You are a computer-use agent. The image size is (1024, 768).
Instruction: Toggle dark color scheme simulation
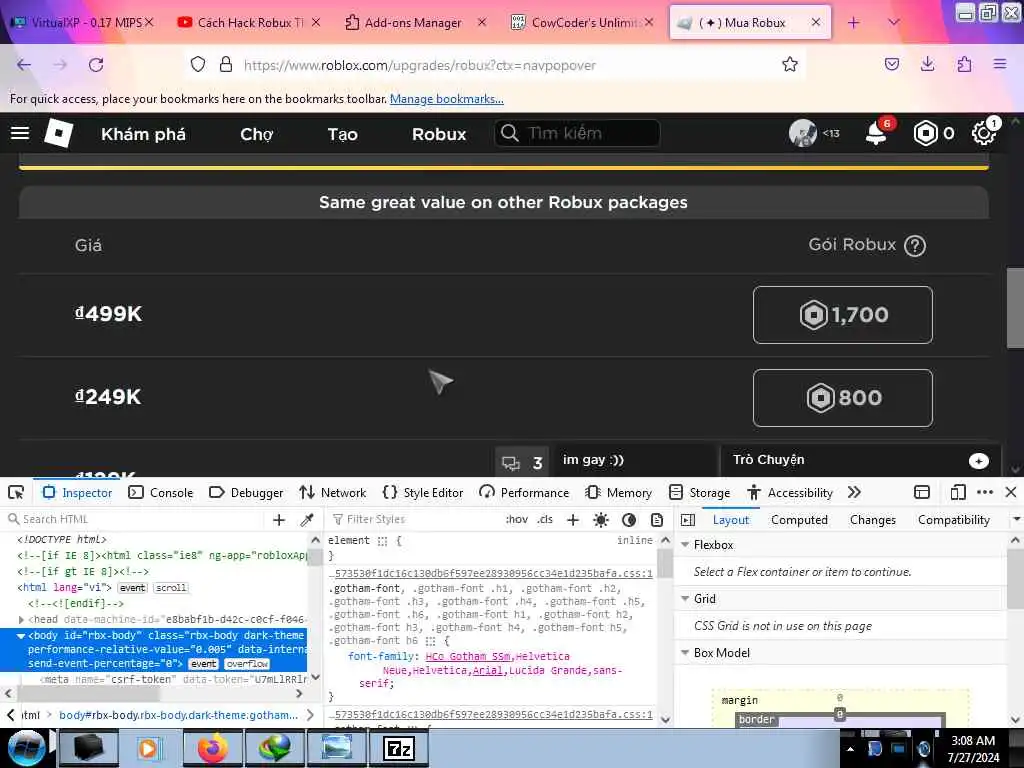pos(629,520)
